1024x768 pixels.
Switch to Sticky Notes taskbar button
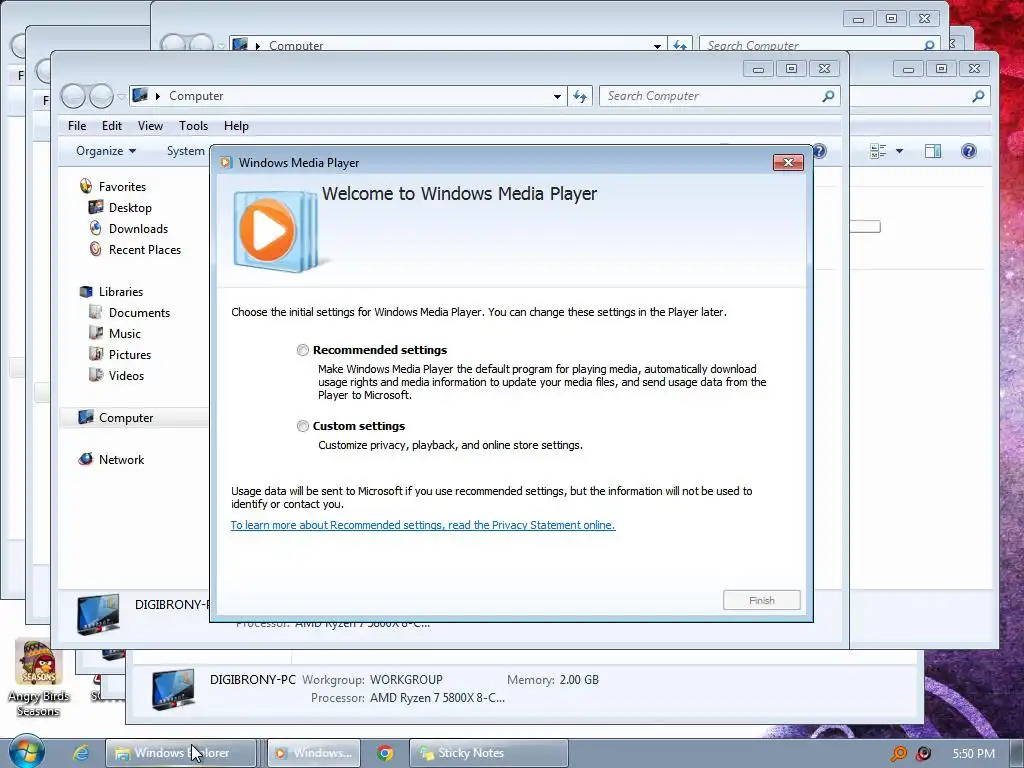coord(488,753)
